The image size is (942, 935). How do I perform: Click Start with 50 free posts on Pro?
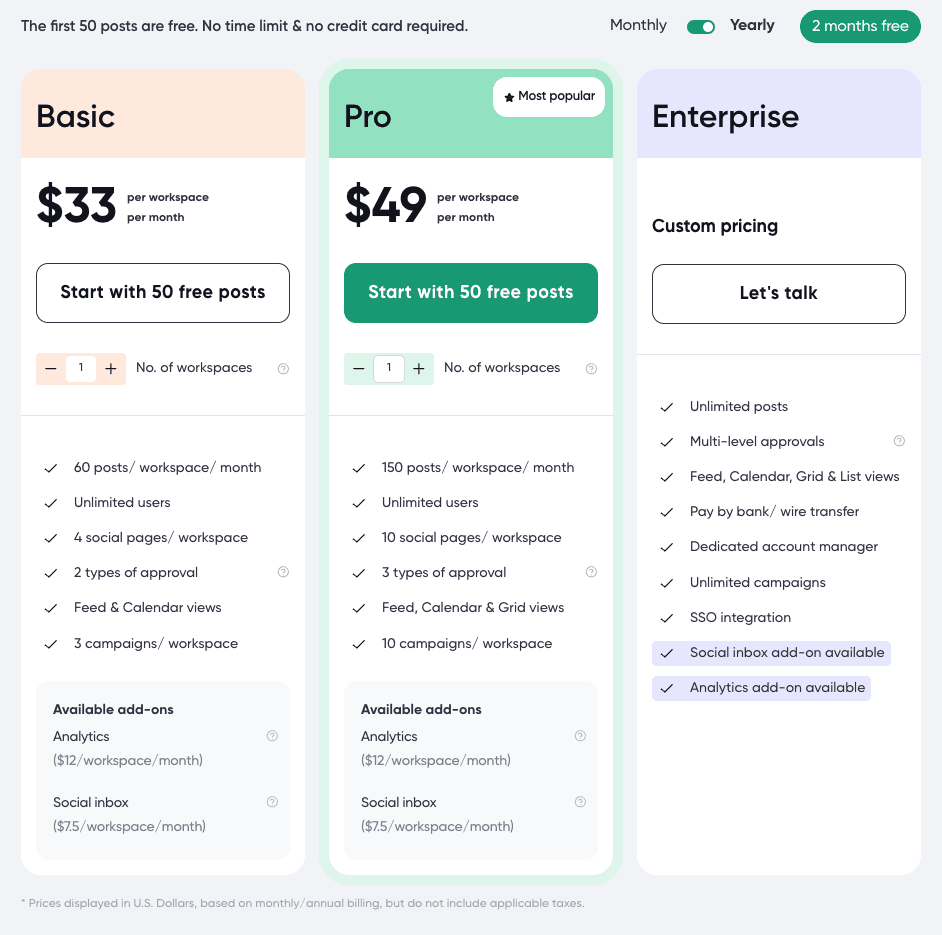point(470,293)
